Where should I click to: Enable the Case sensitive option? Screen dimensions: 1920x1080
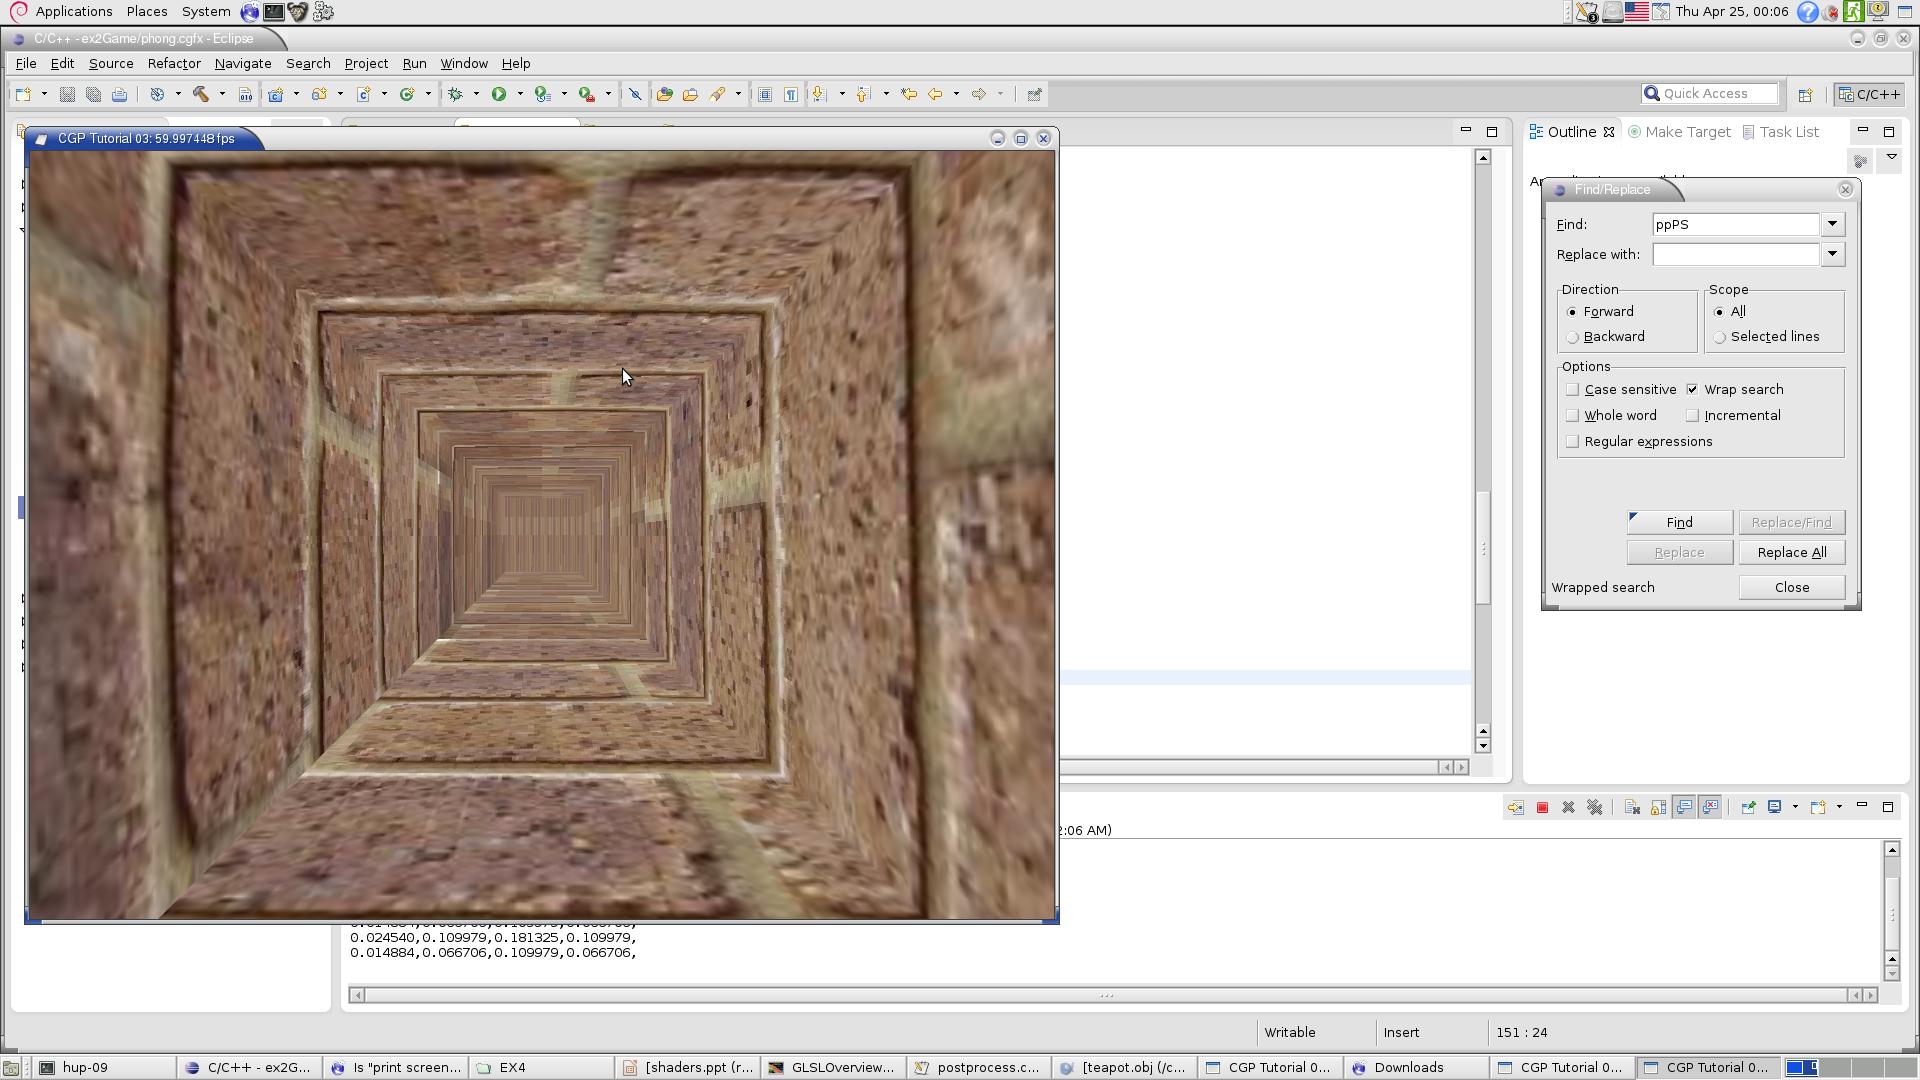click(1573, 390)
